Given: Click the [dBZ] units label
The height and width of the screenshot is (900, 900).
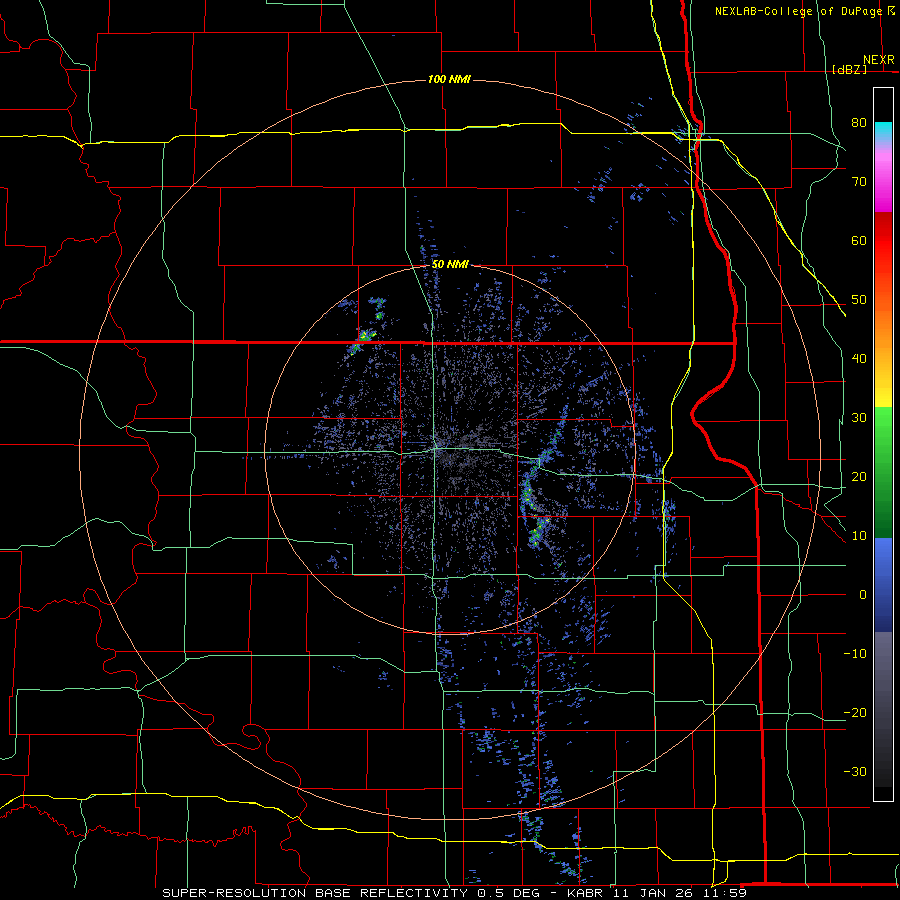Looking at the screenshot, I should [849, 69].
